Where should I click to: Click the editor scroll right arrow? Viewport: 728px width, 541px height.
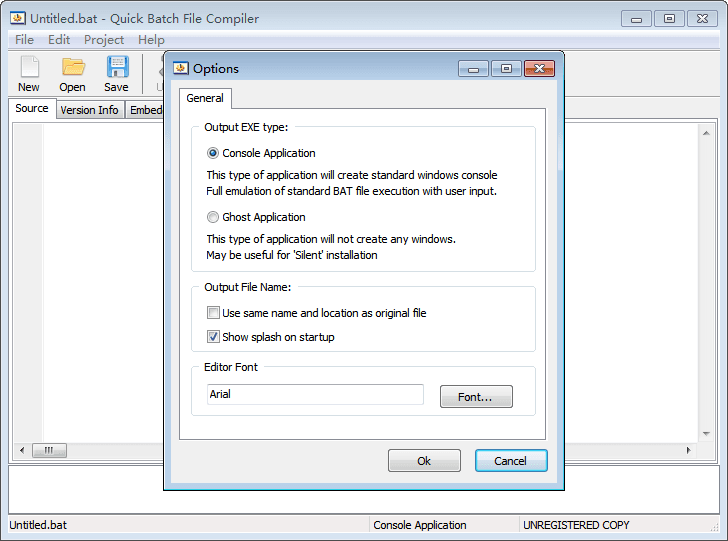[688, 450]
